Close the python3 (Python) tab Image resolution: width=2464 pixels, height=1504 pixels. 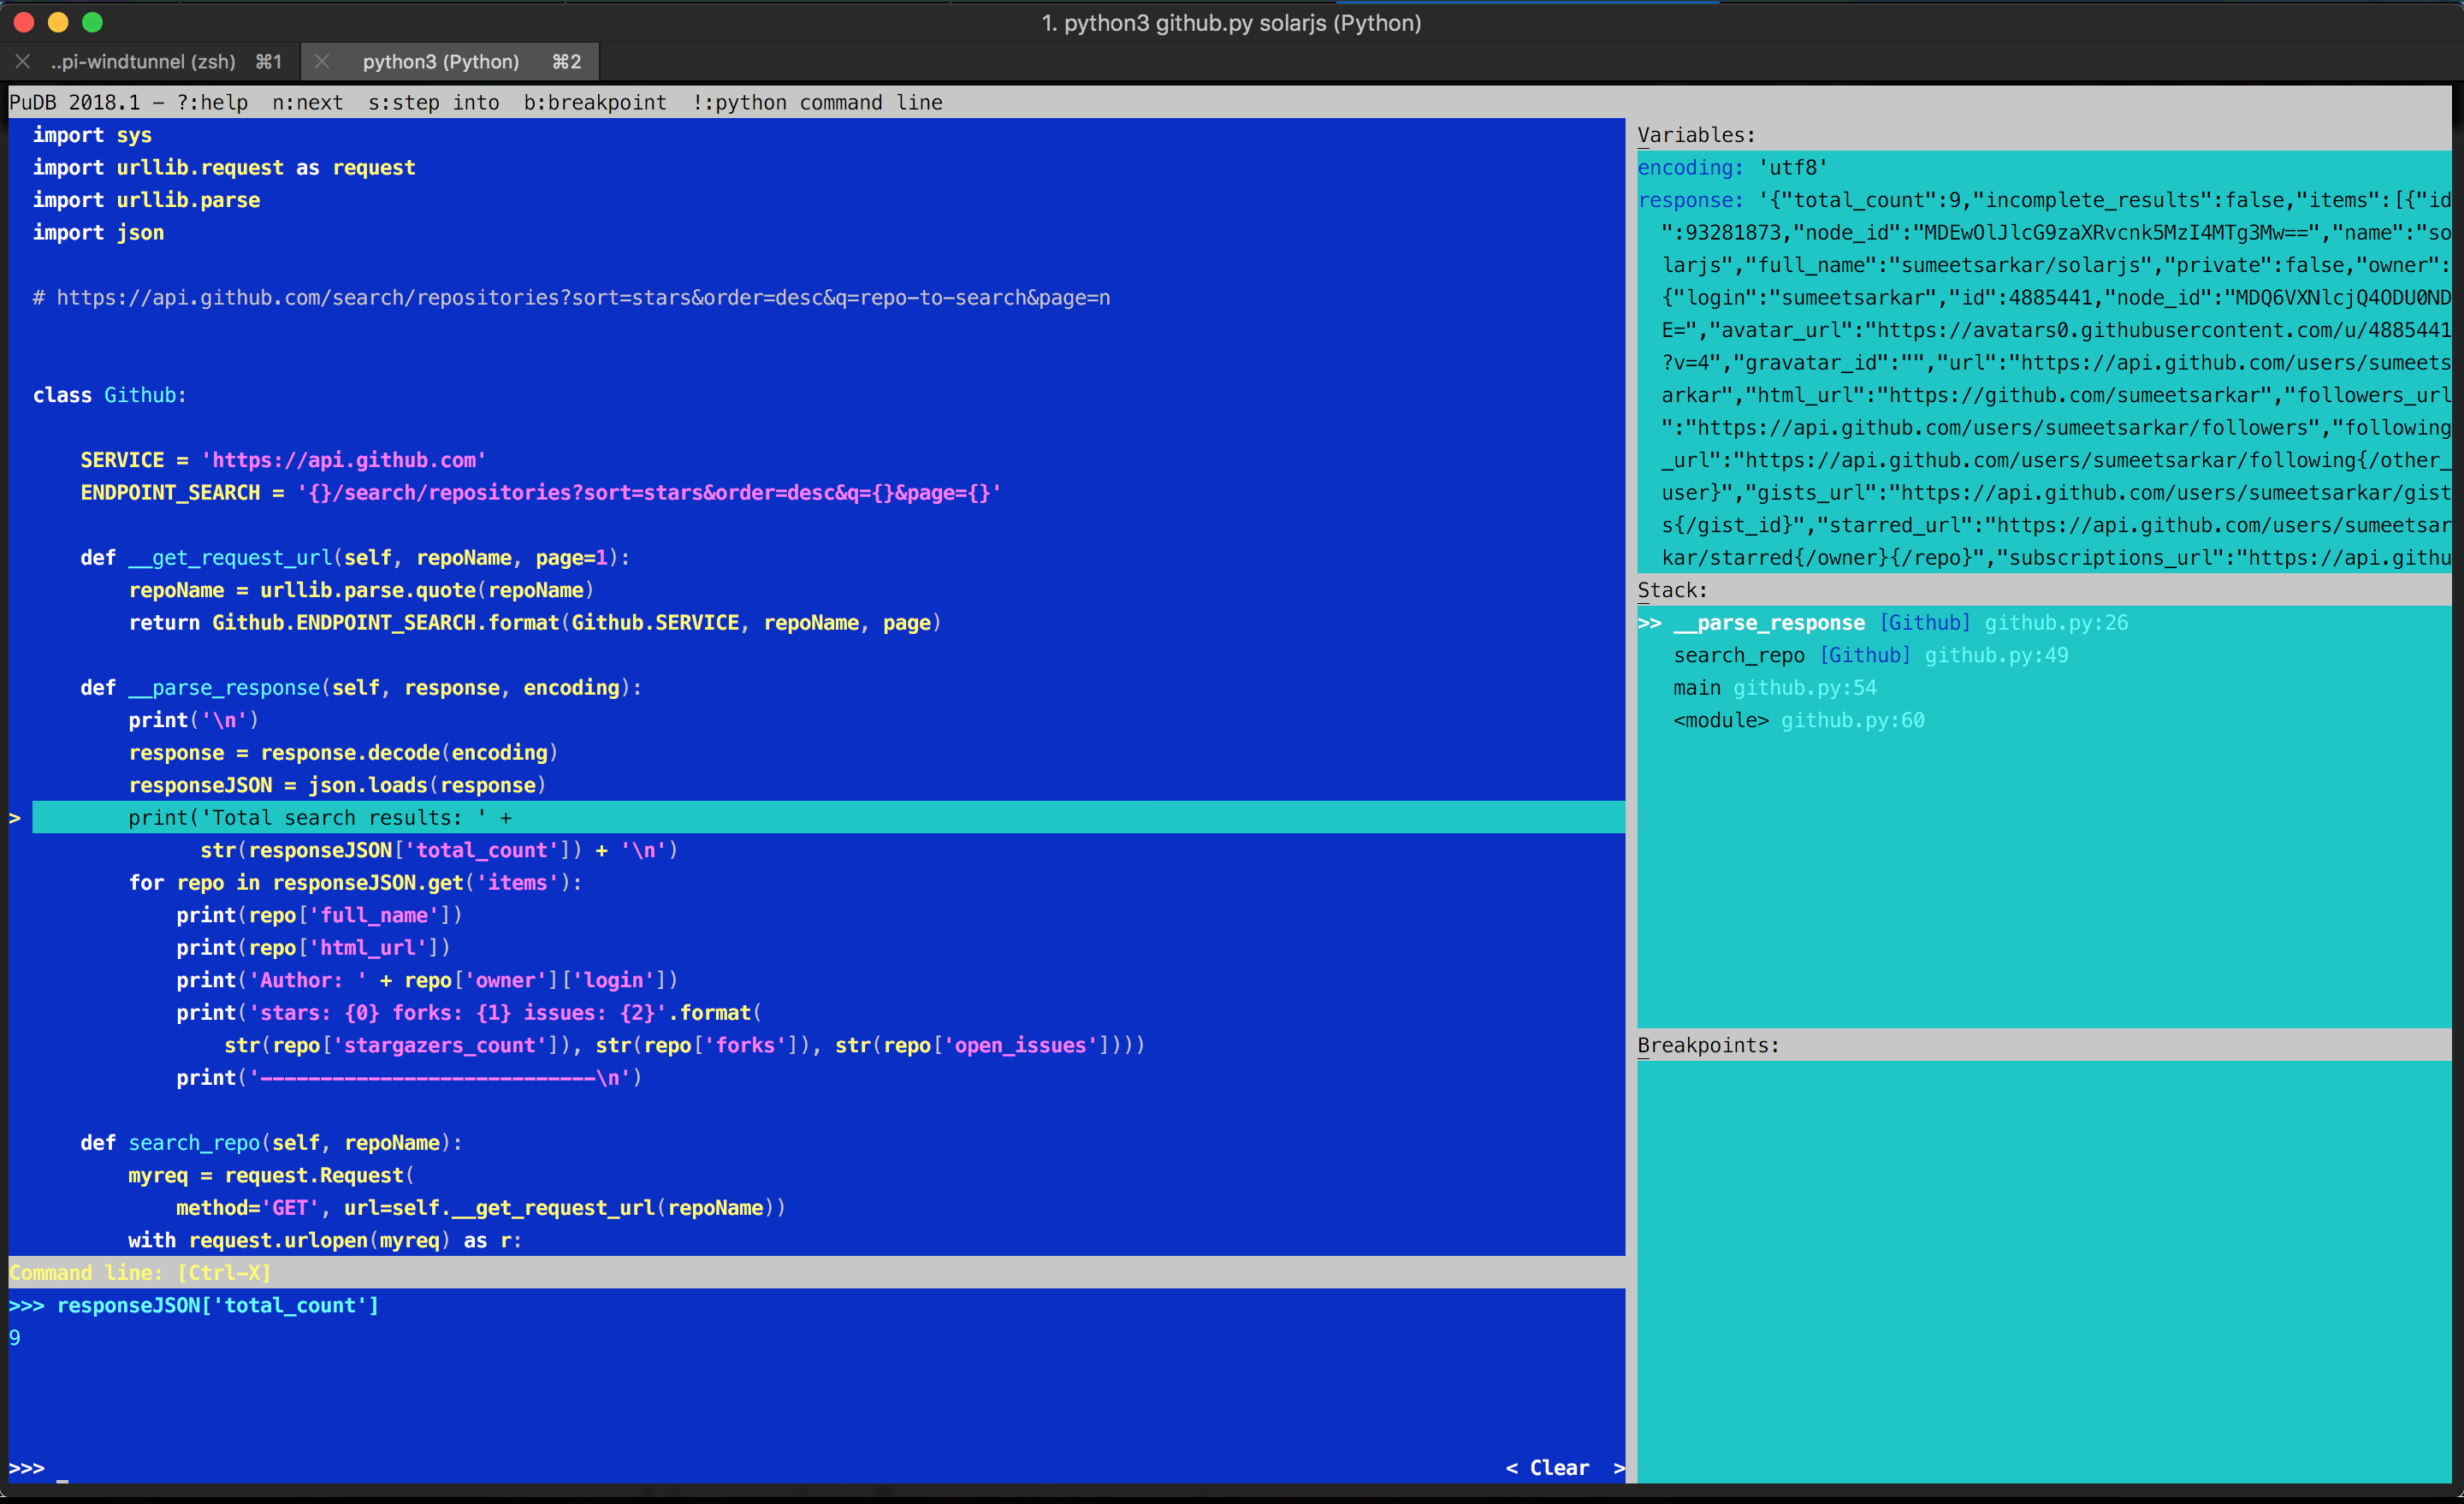(322, 62)
